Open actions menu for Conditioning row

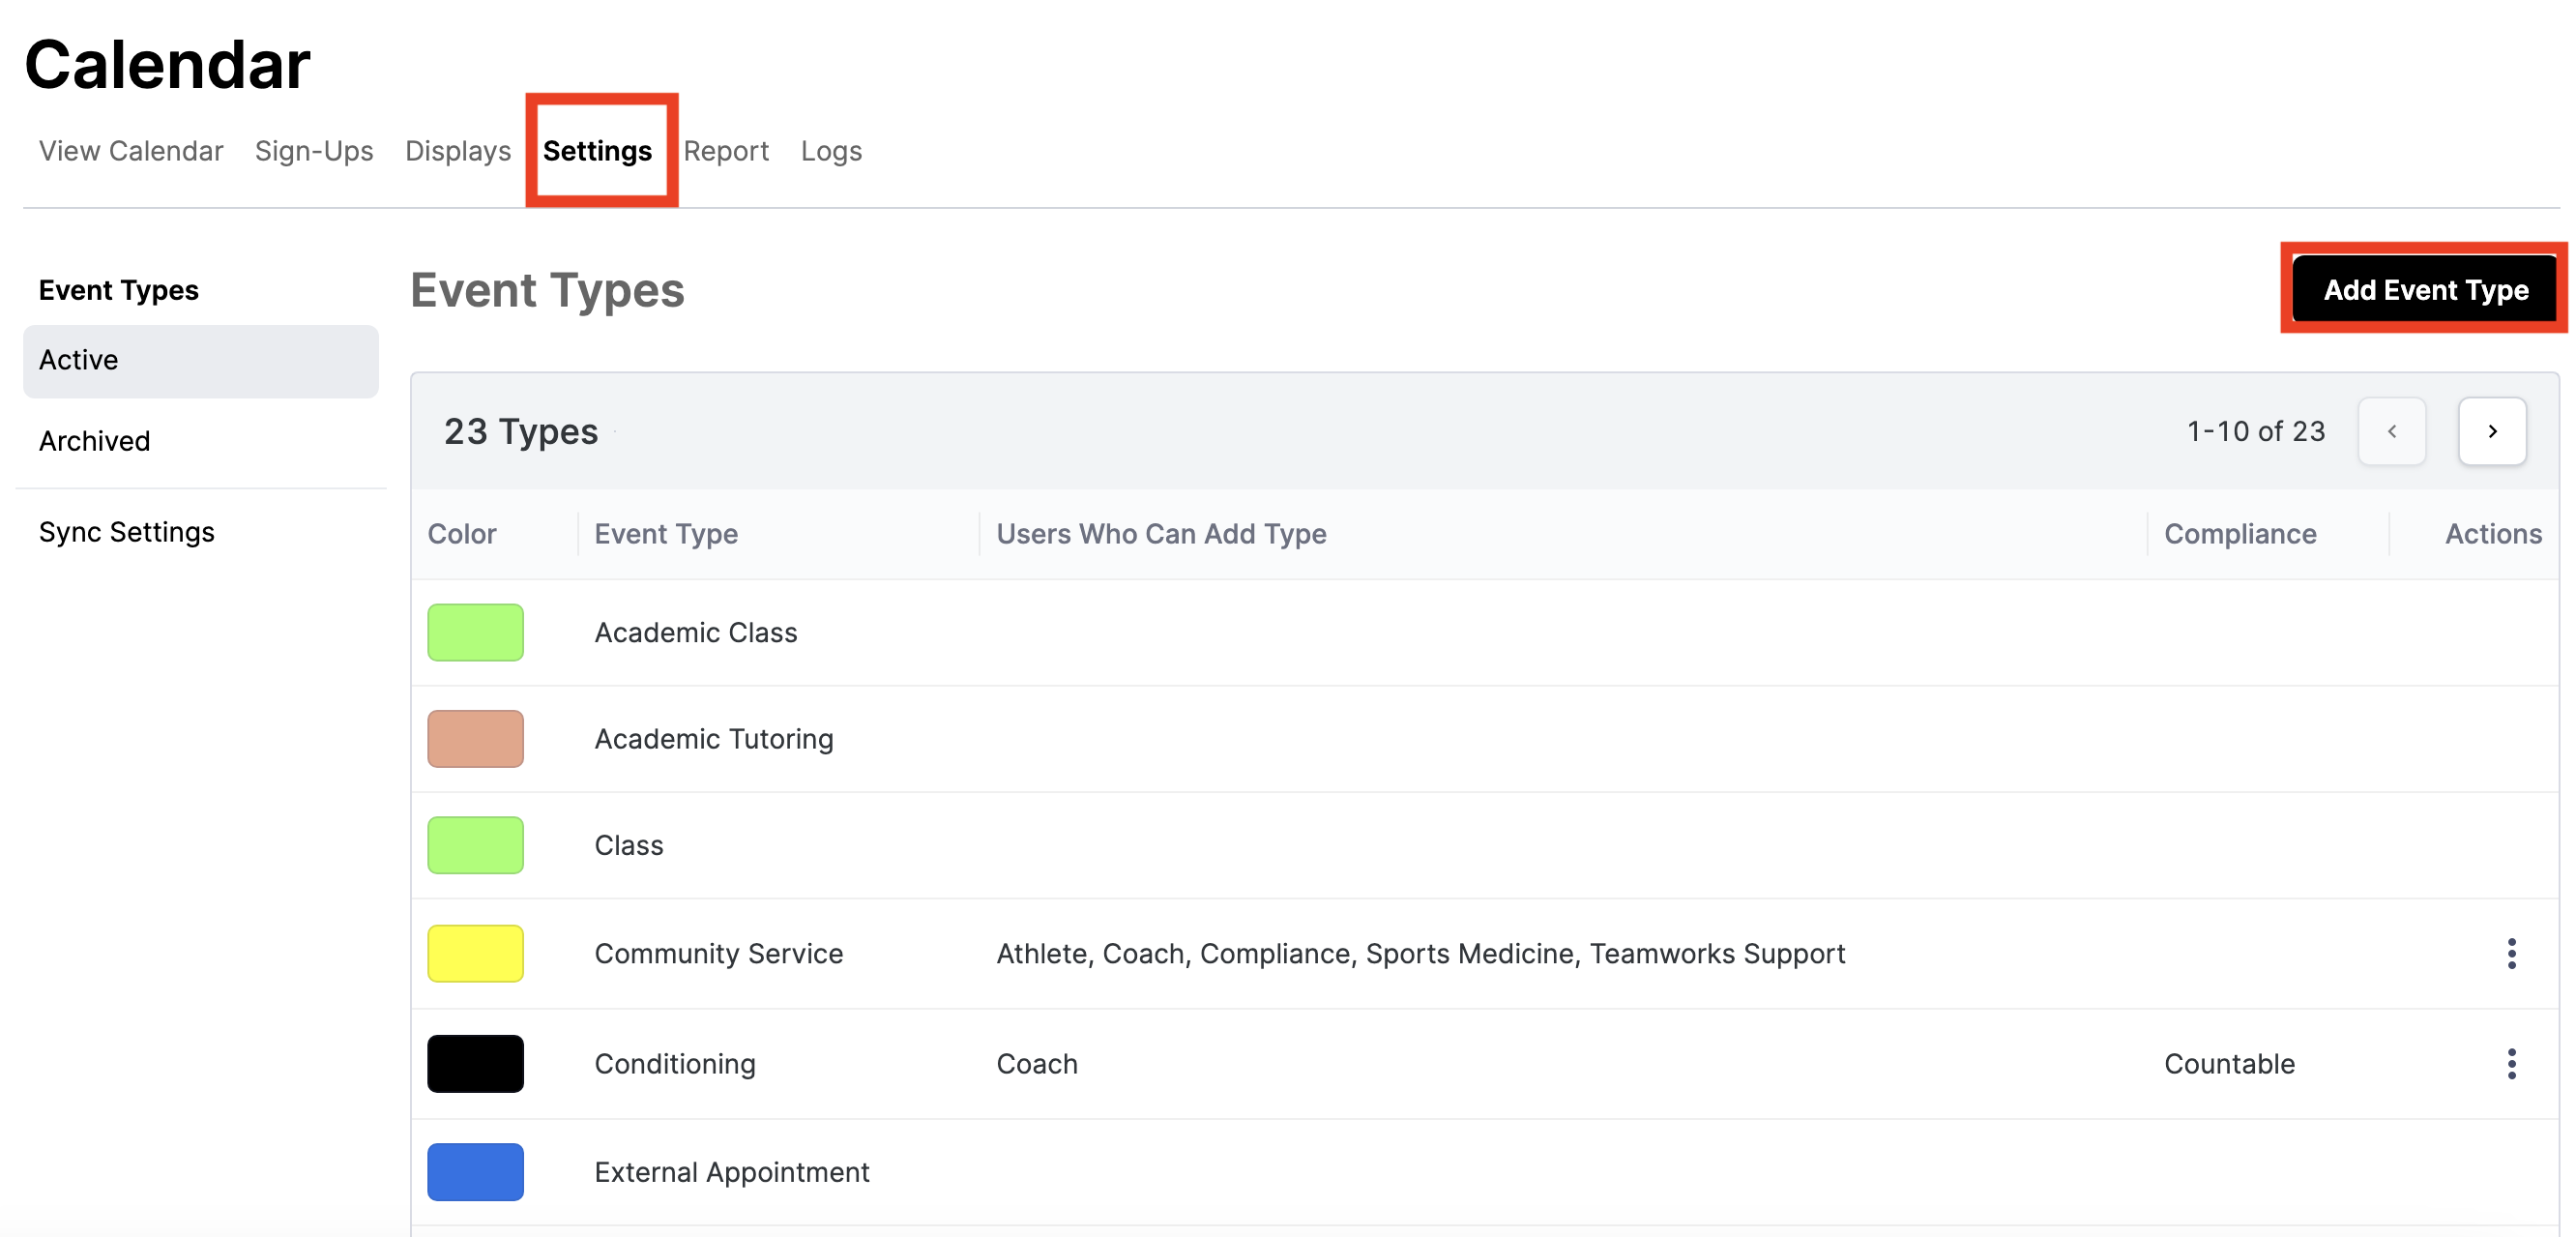tap(2511, 1063)
